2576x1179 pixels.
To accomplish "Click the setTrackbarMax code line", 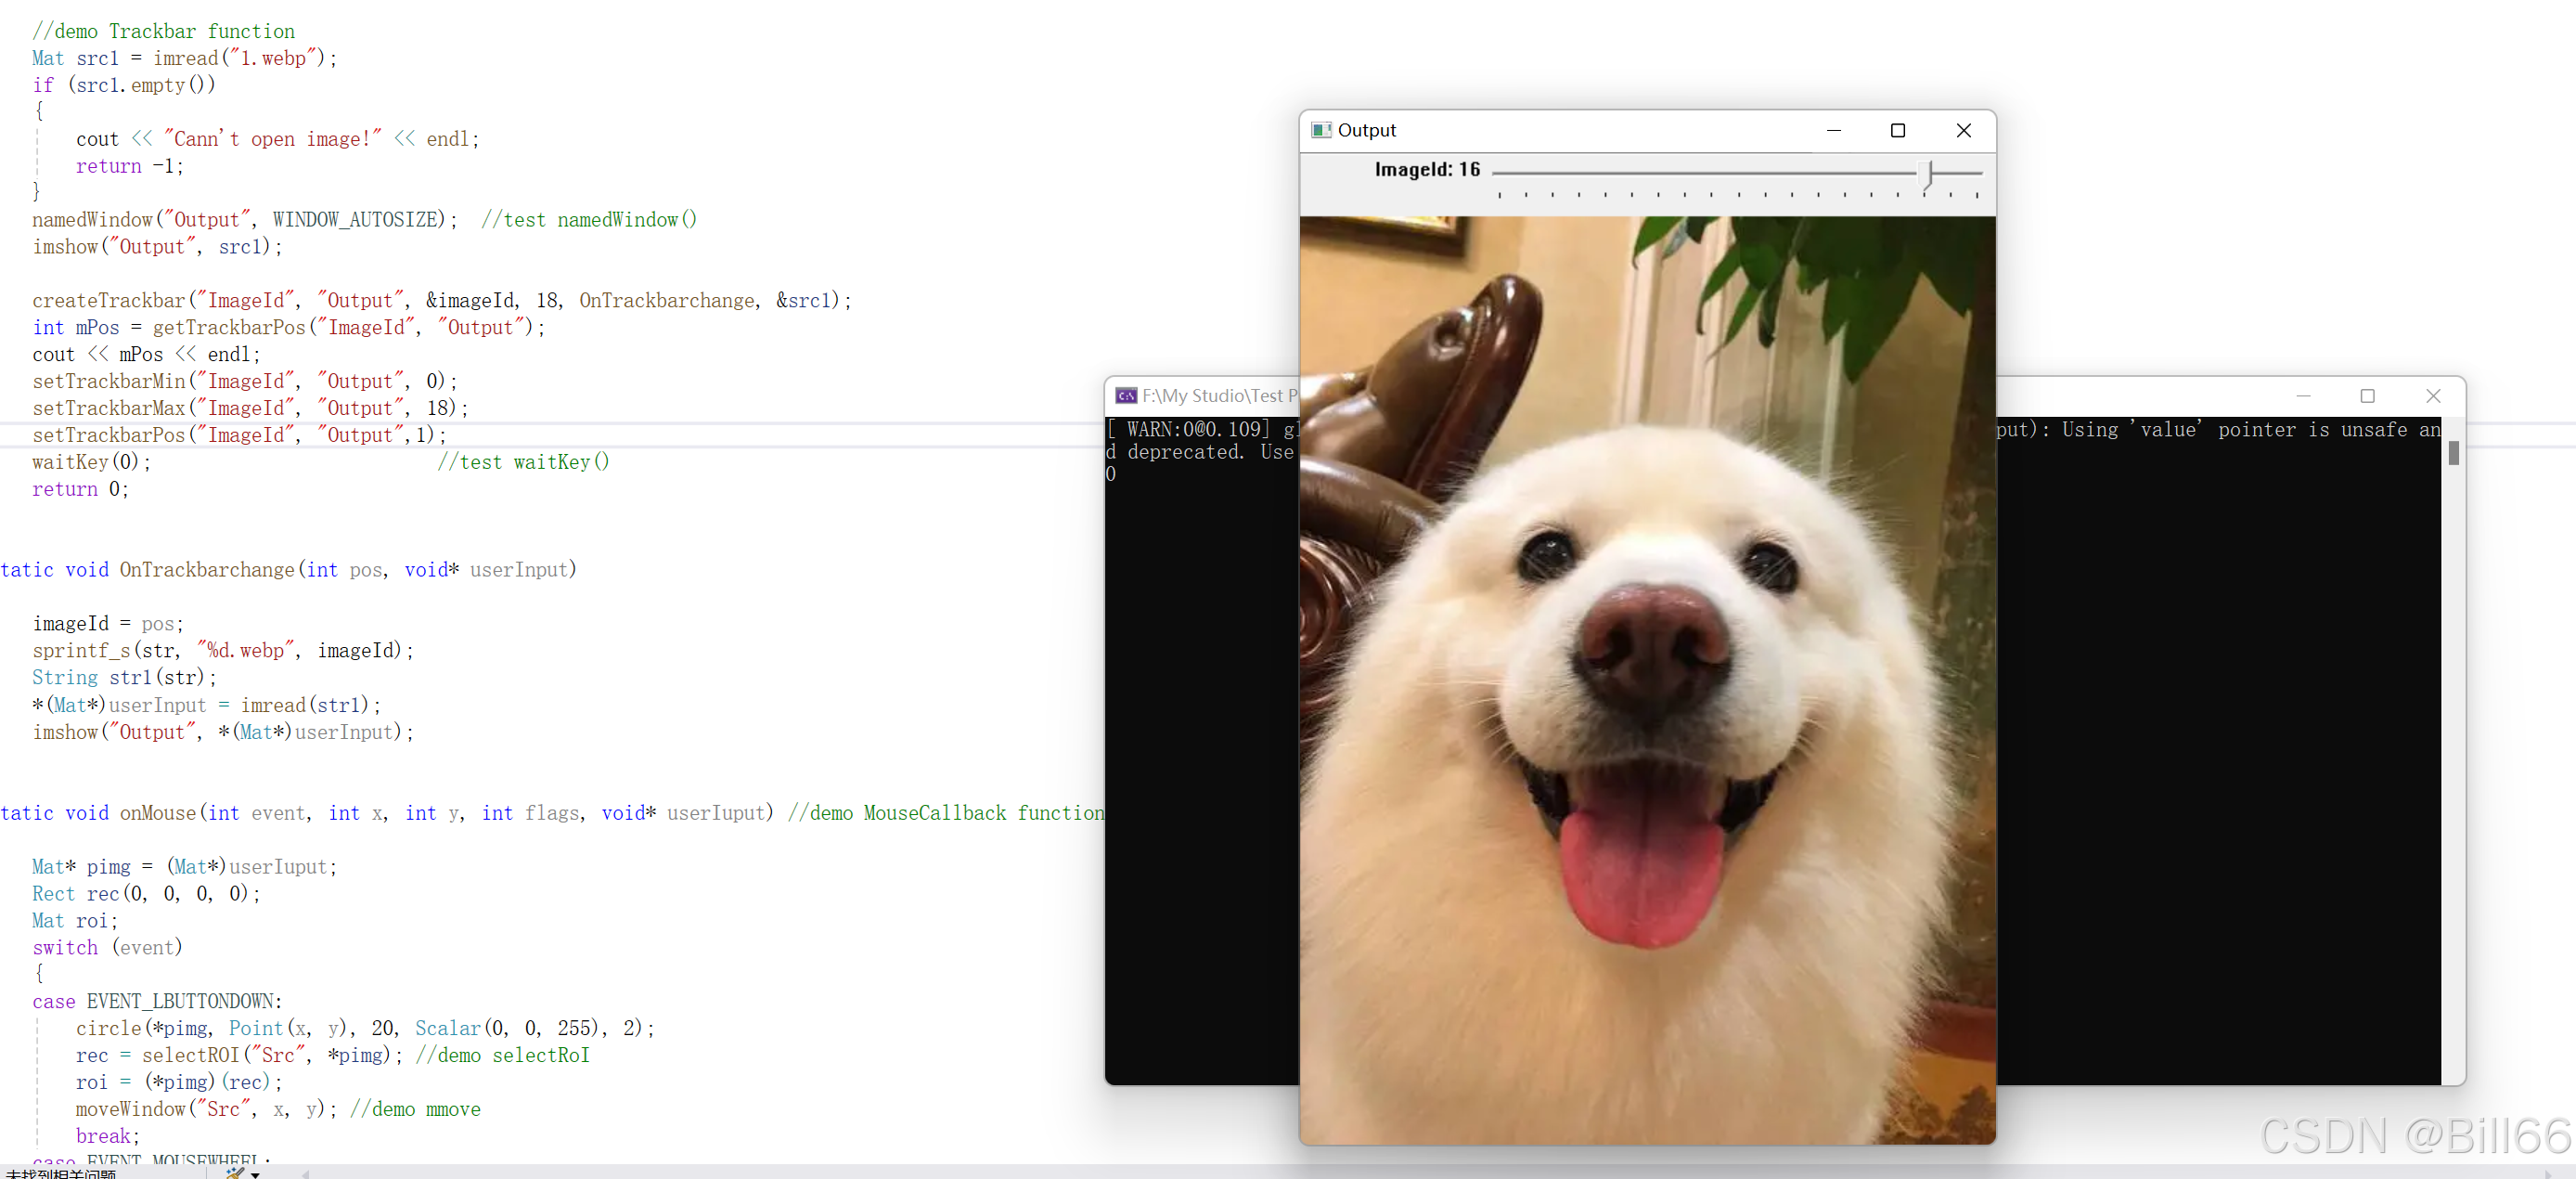I will tap(250, 408).
